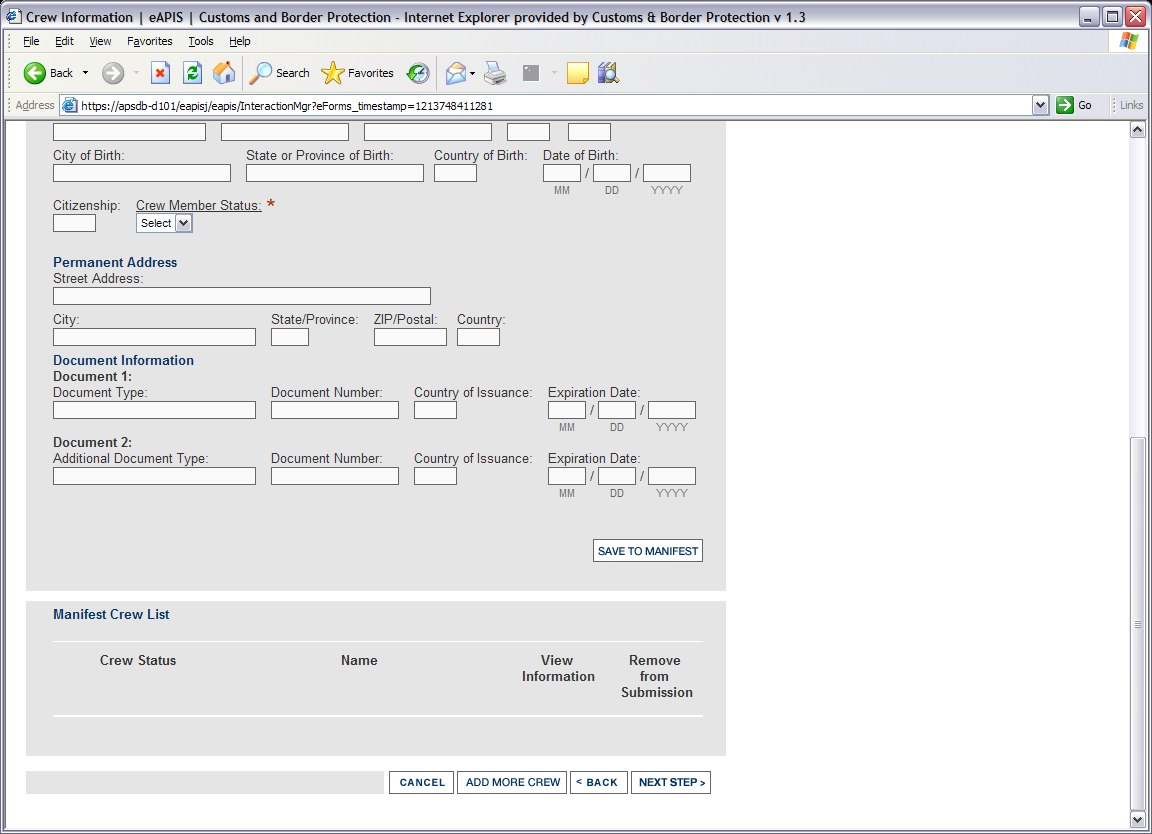This screenshot has height=834, width=1152.
Task: Click the Document 1 Document Number field
Action: (x=334, y=410)
